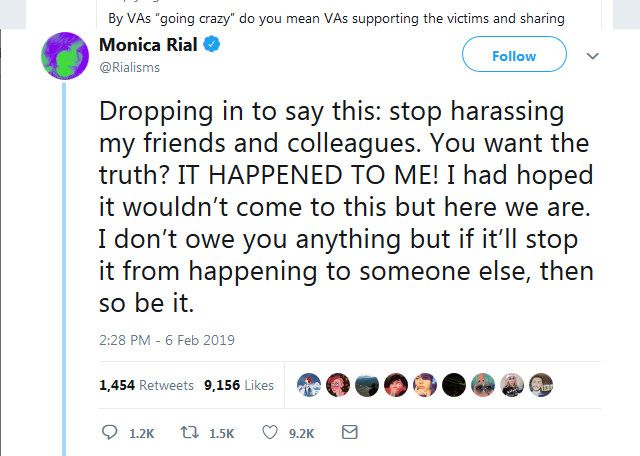
Task: Like the tweet with heart icon
Action: tap(270, 432)
